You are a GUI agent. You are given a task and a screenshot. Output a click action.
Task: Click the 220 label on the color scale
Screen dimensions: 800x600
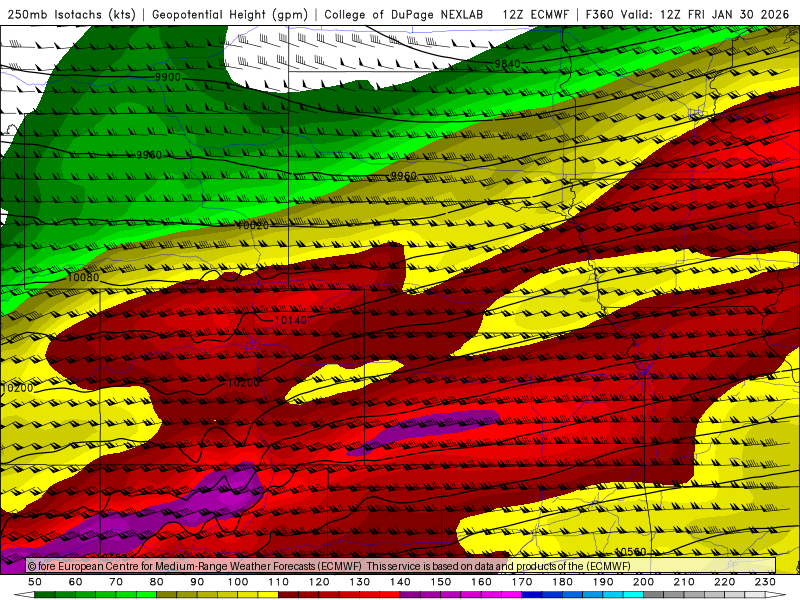(x=724, y=582)
